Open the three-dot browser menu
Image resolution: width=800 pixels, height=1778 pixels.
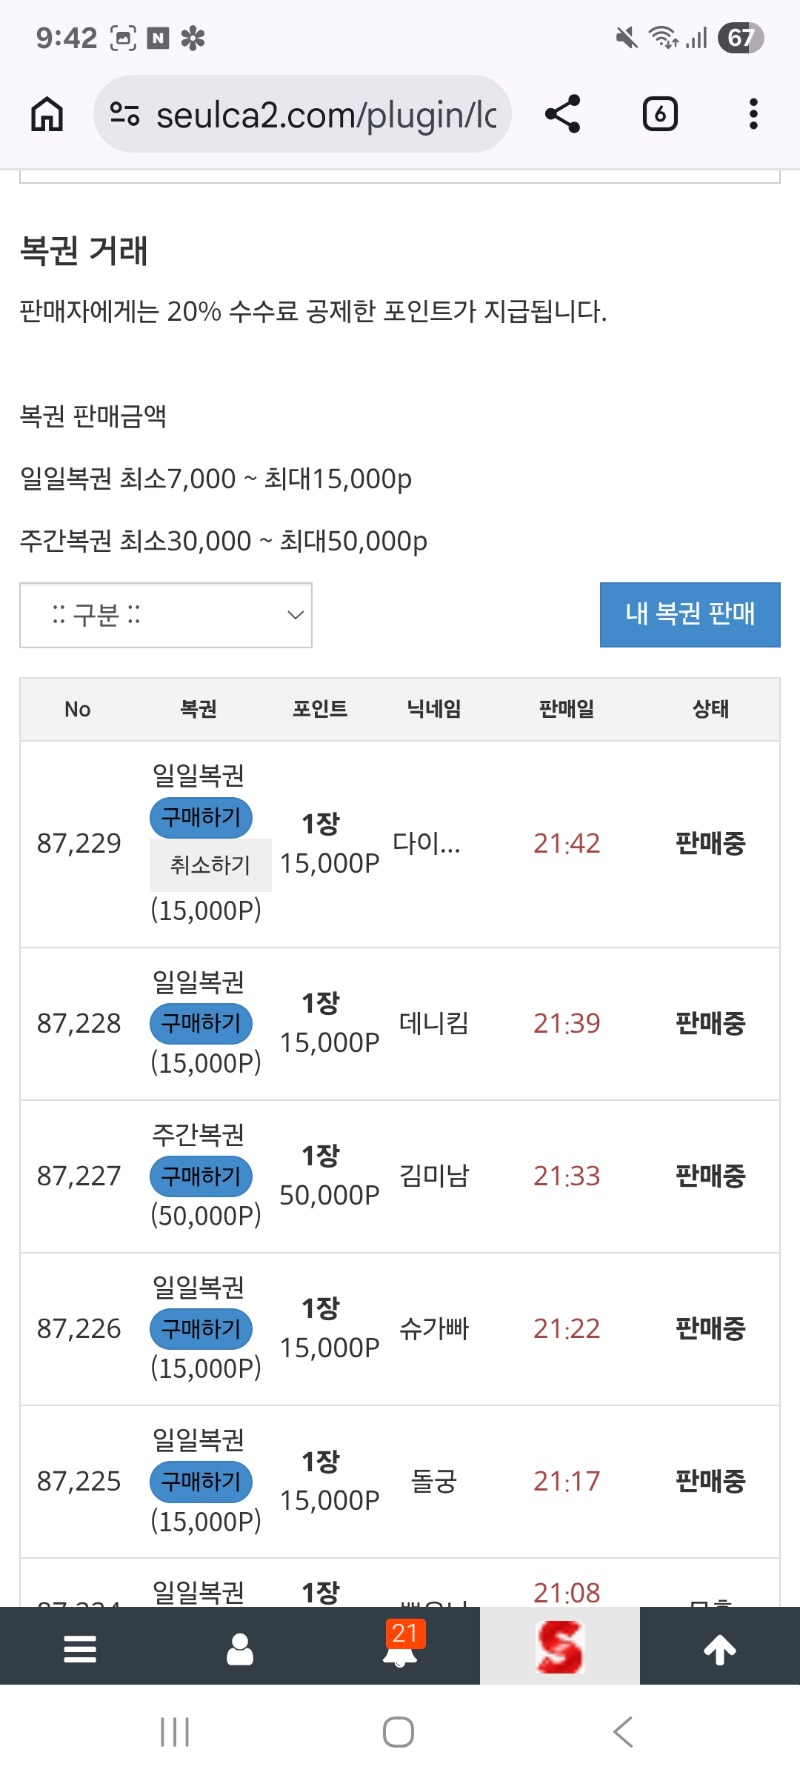click(x=754, y=114)
